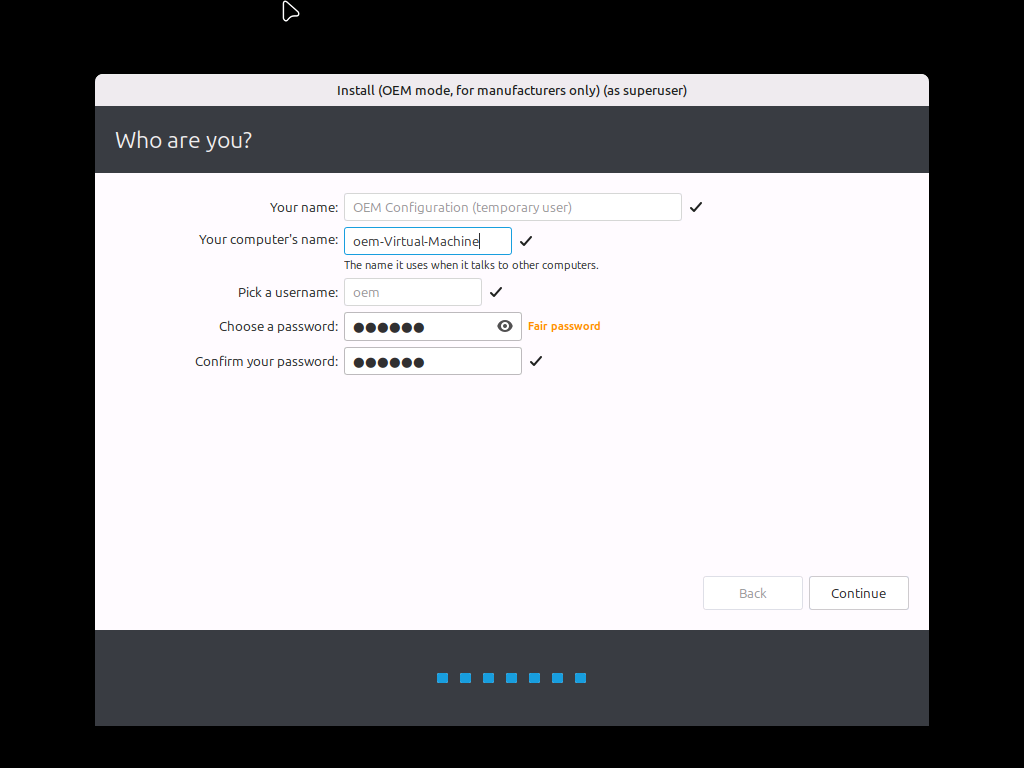Focus the Confirm your password field
1024x768 pixels.
click(432, 361)
